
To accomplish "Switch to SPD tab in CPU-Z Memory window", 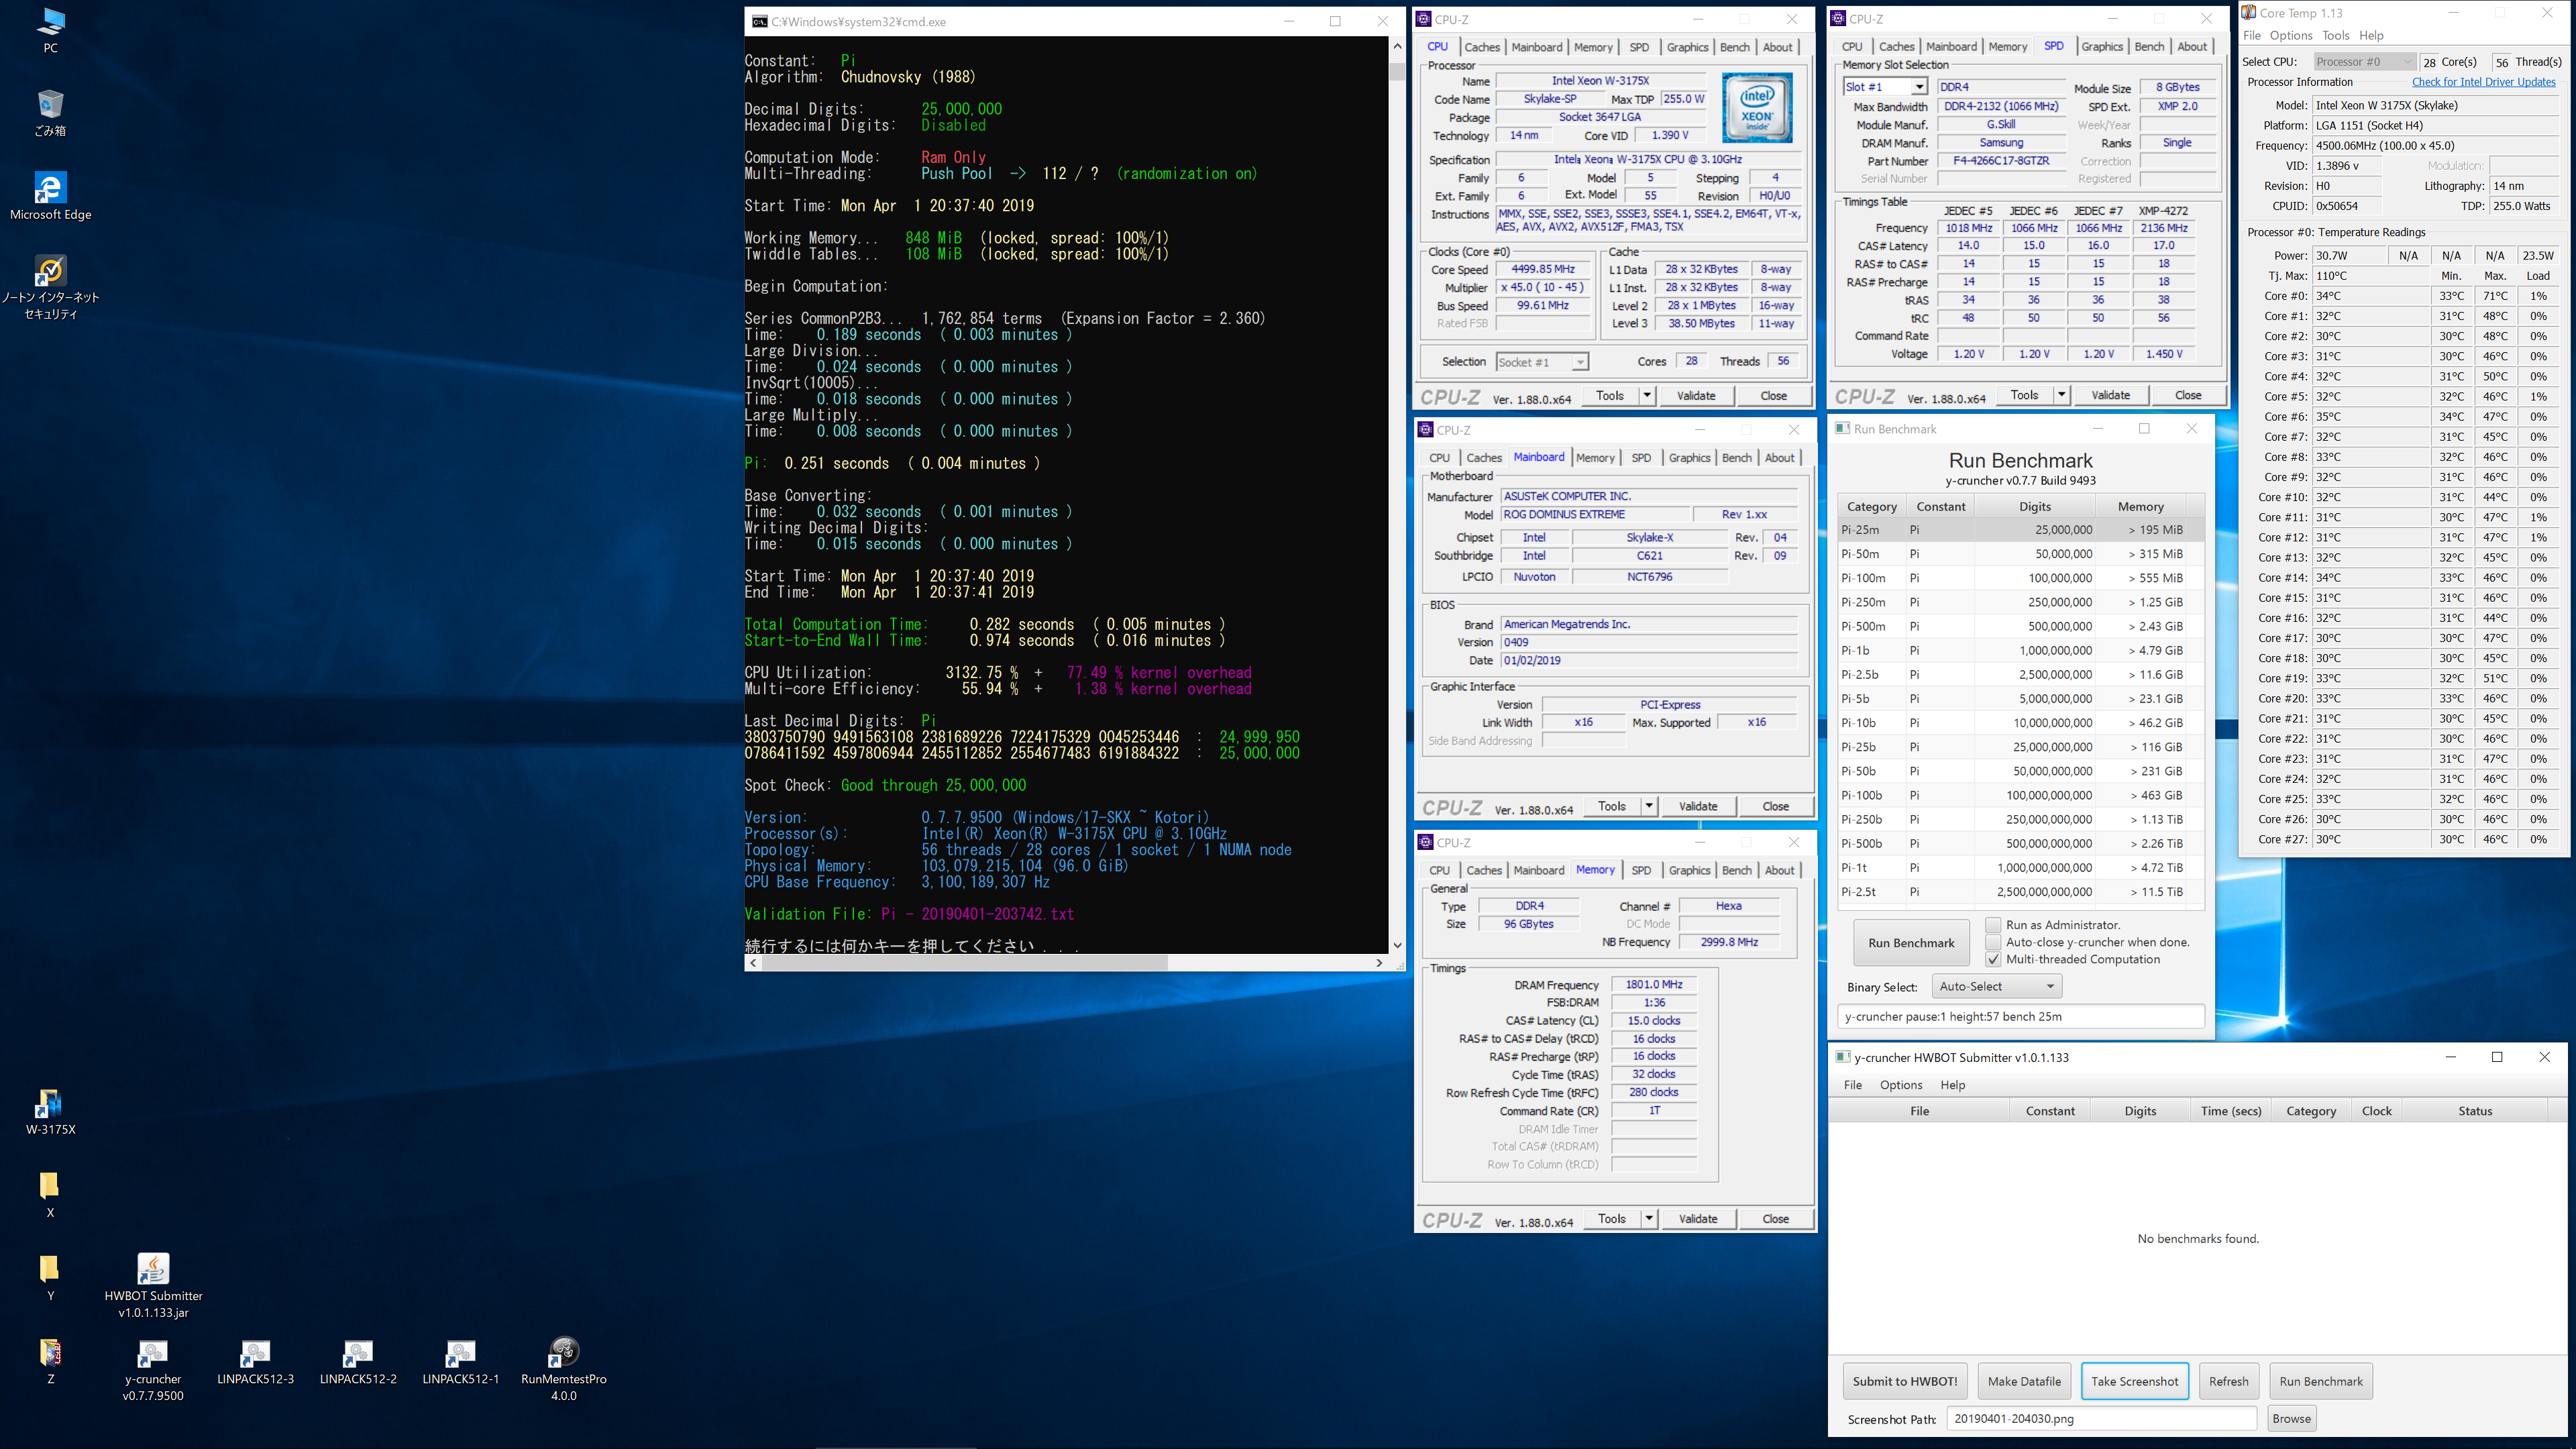I will pos(1641,870).
